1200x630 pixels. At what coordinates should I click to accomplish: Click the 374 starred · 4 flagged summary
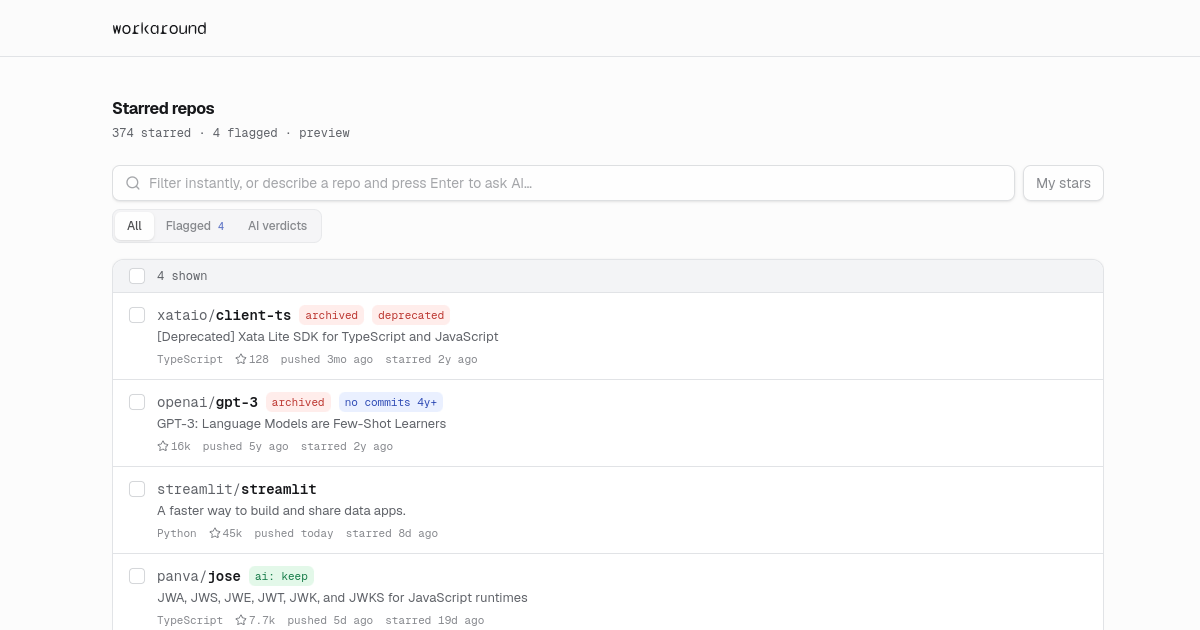pyautogui.click(x=231, y=133)
